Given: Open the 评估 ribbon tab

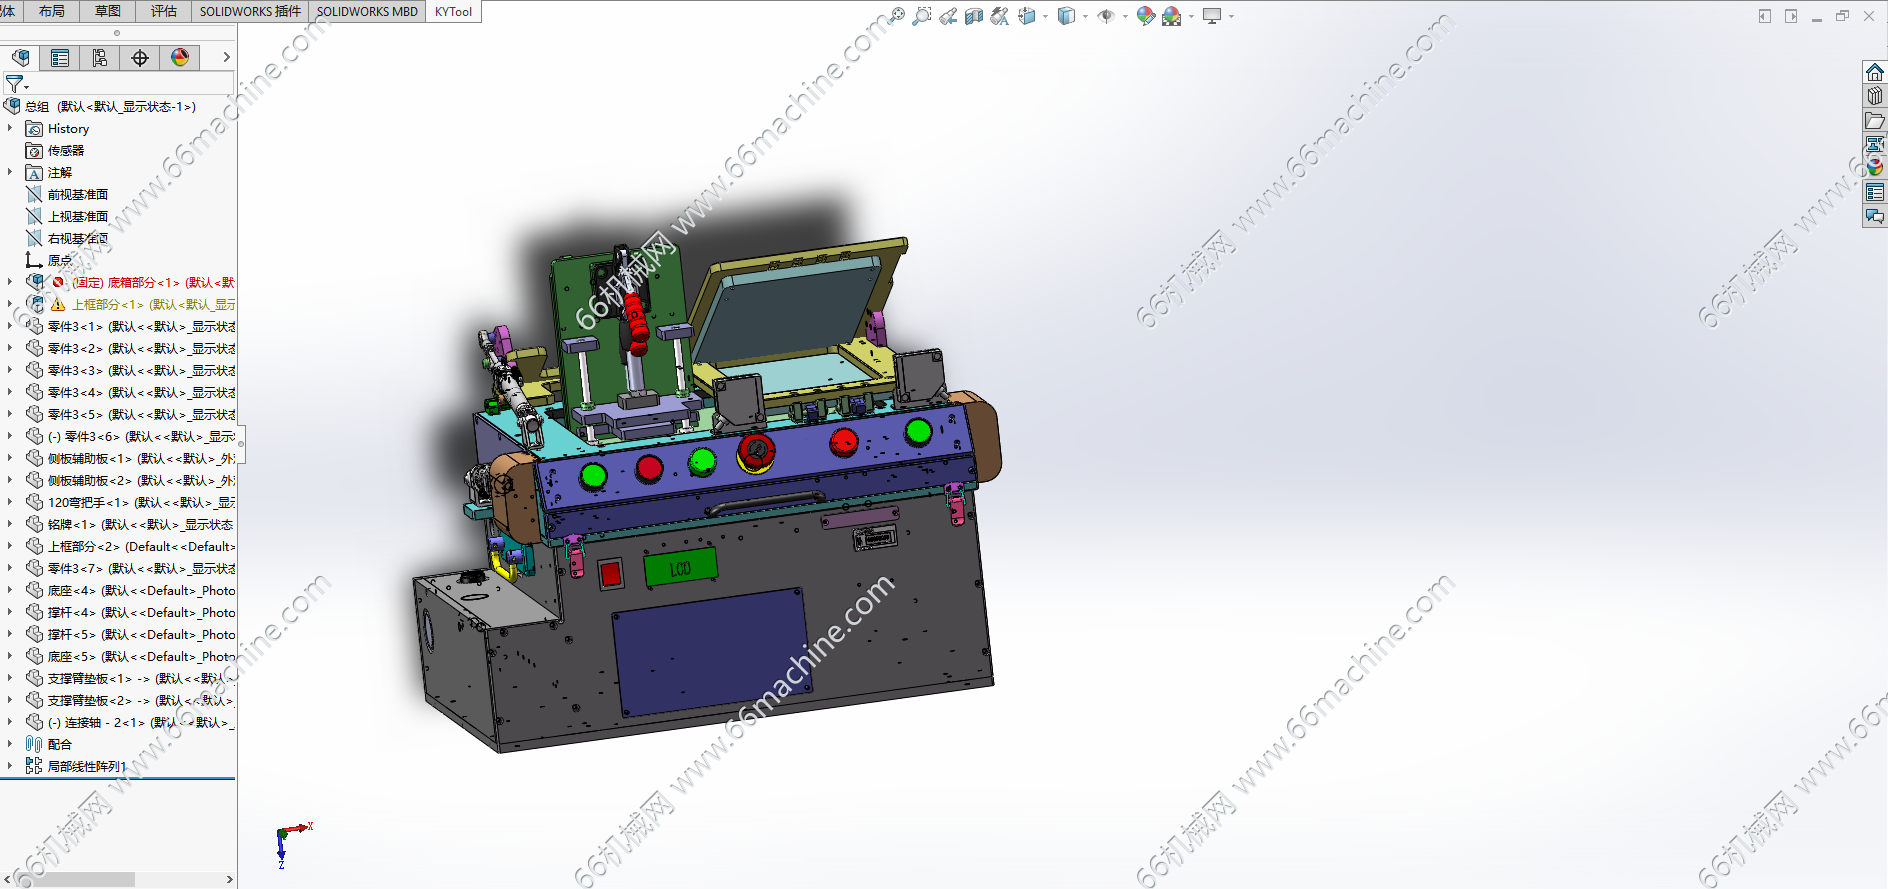Looking at the screenshot, I should tap(163, 11).
